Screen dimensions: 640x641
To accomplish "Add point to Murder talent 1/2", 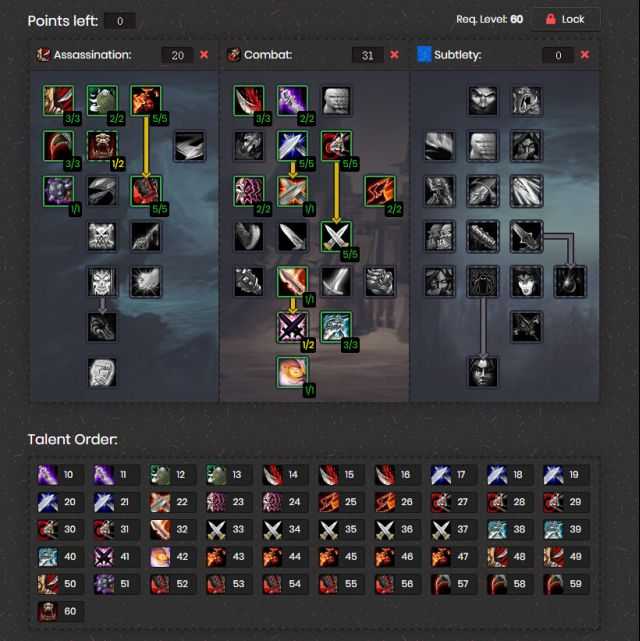I will click(x=102, y=146).
